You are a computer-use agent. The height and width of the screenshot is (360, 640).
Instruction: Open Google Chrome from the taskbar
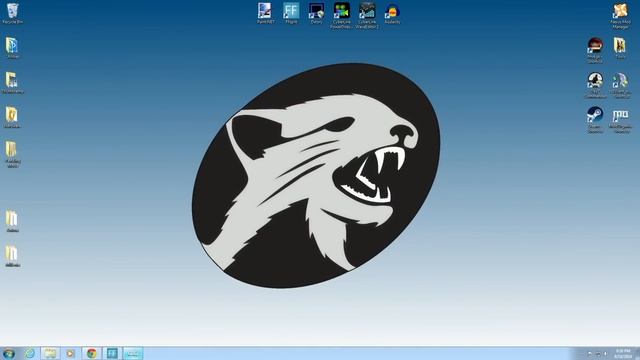click(x=91, y=353)
